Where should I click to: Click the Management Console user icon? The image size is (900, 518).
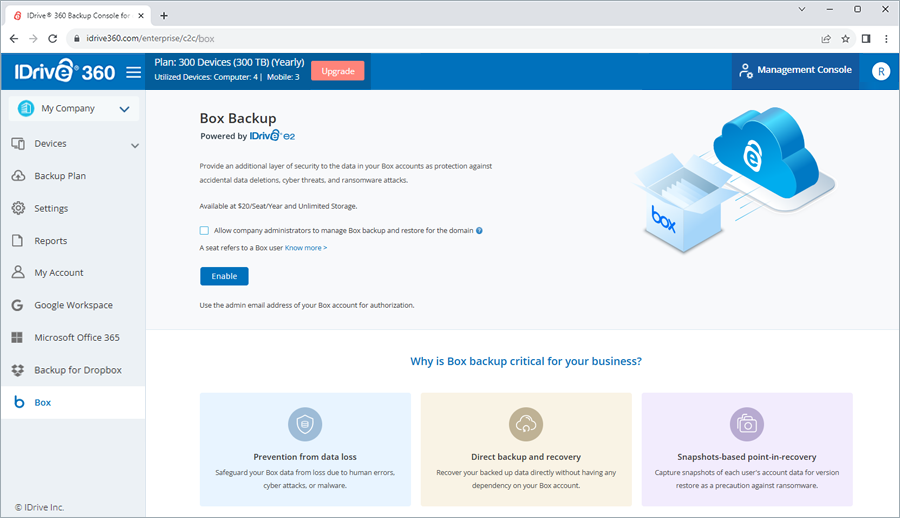coord(746,71)
